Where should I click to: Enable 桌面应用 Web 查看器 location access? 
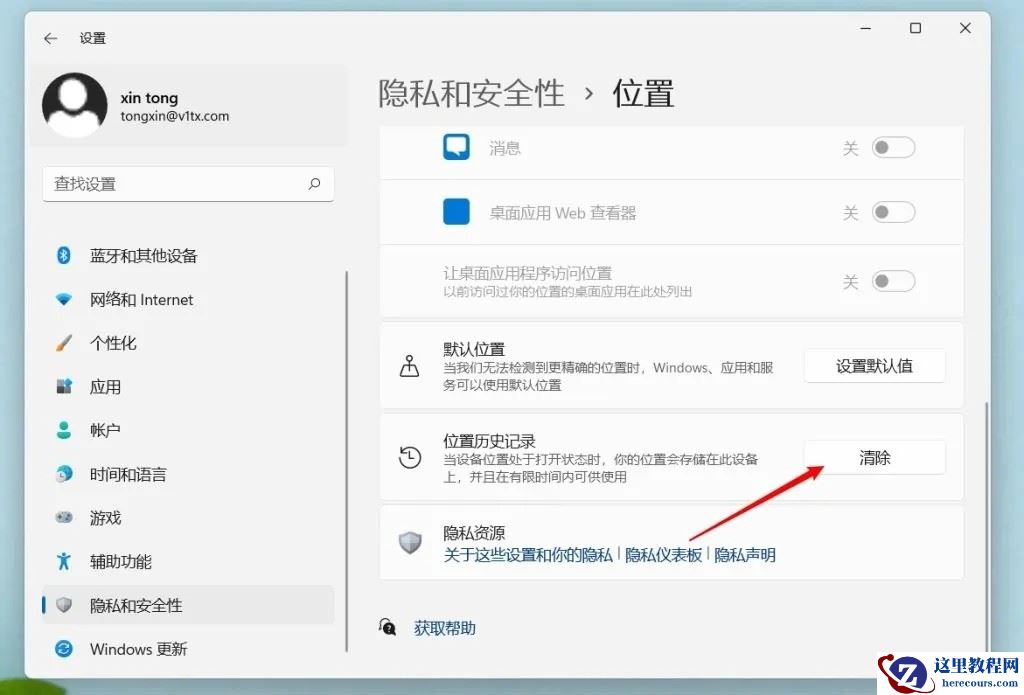(x=893, y=212)
